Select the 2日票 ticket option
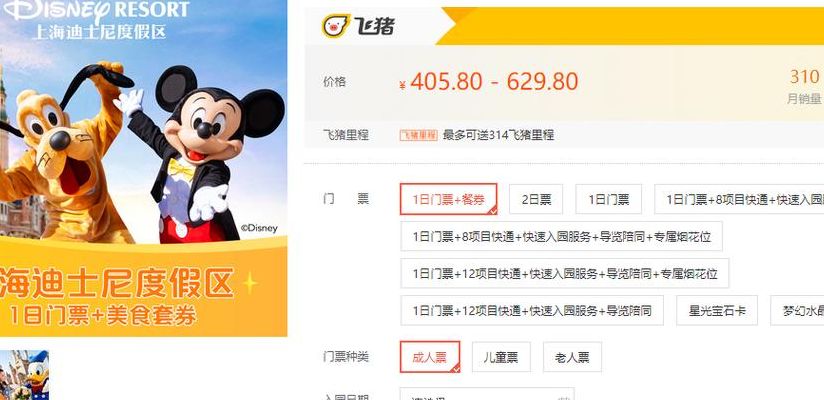 (x=536, y=199)
